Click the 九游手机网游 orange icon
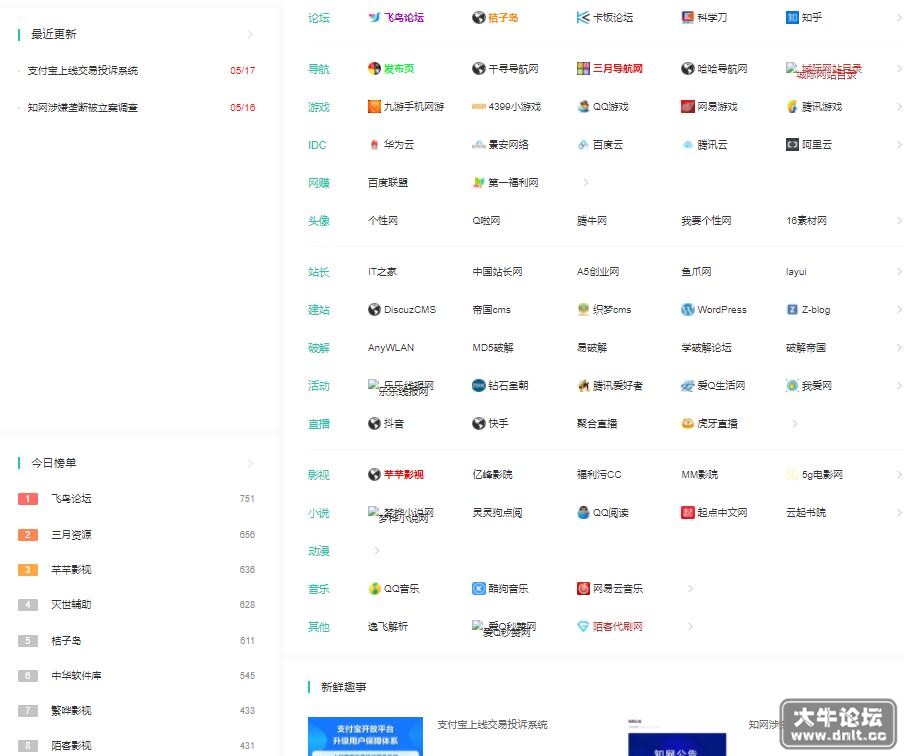This screenshot has height=756, width=904. [374, 107]
